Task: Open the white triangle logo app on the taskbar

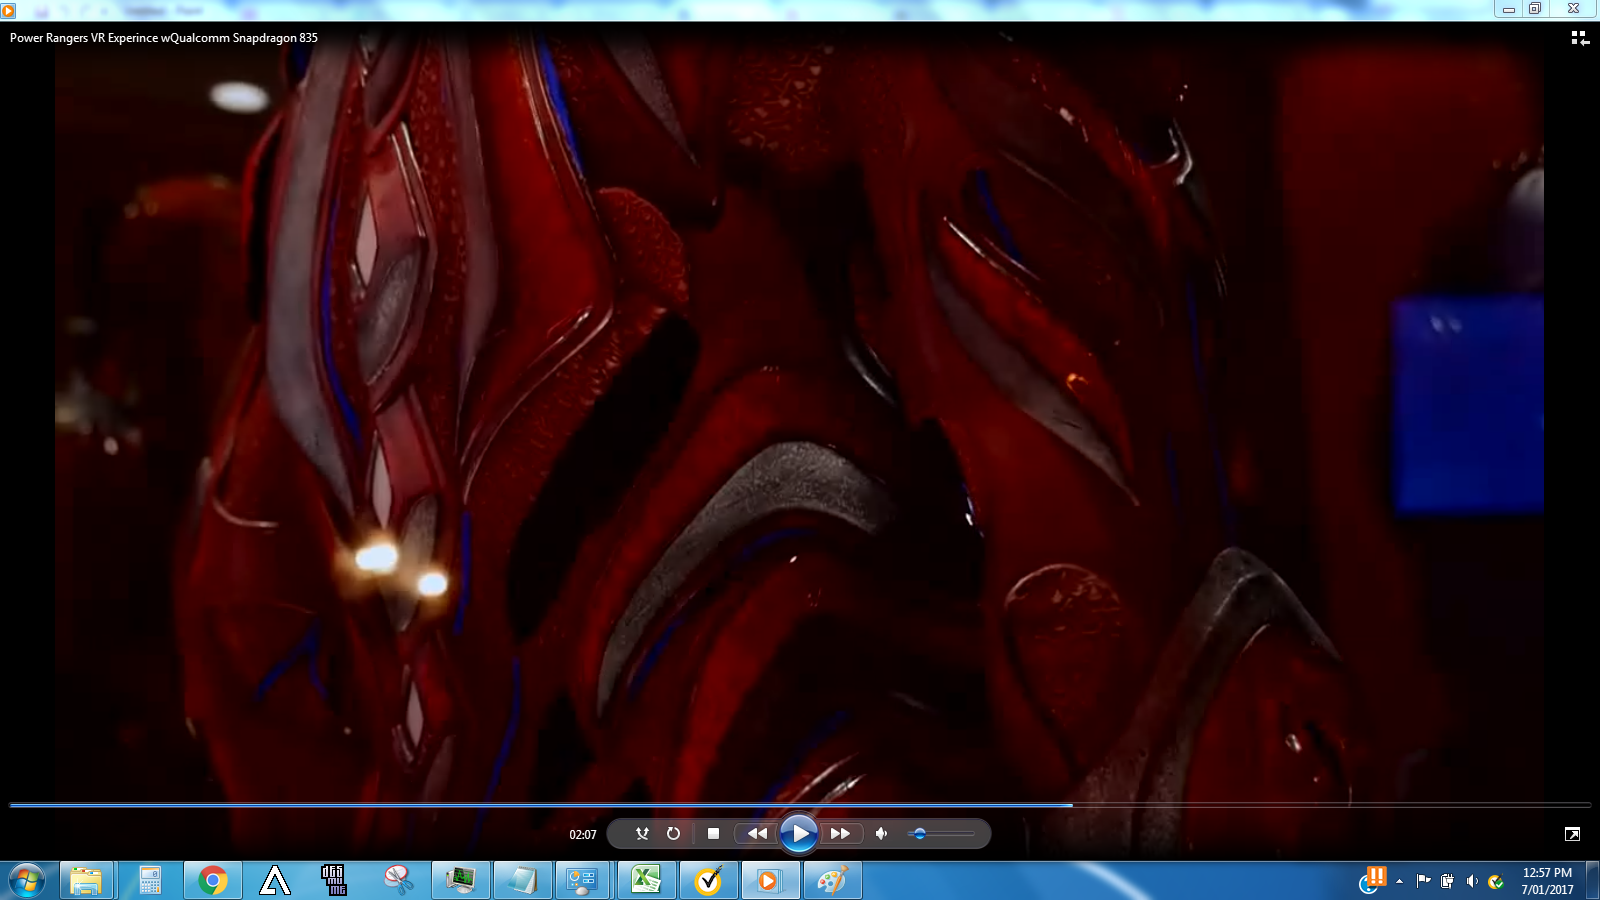Action: 274,881
